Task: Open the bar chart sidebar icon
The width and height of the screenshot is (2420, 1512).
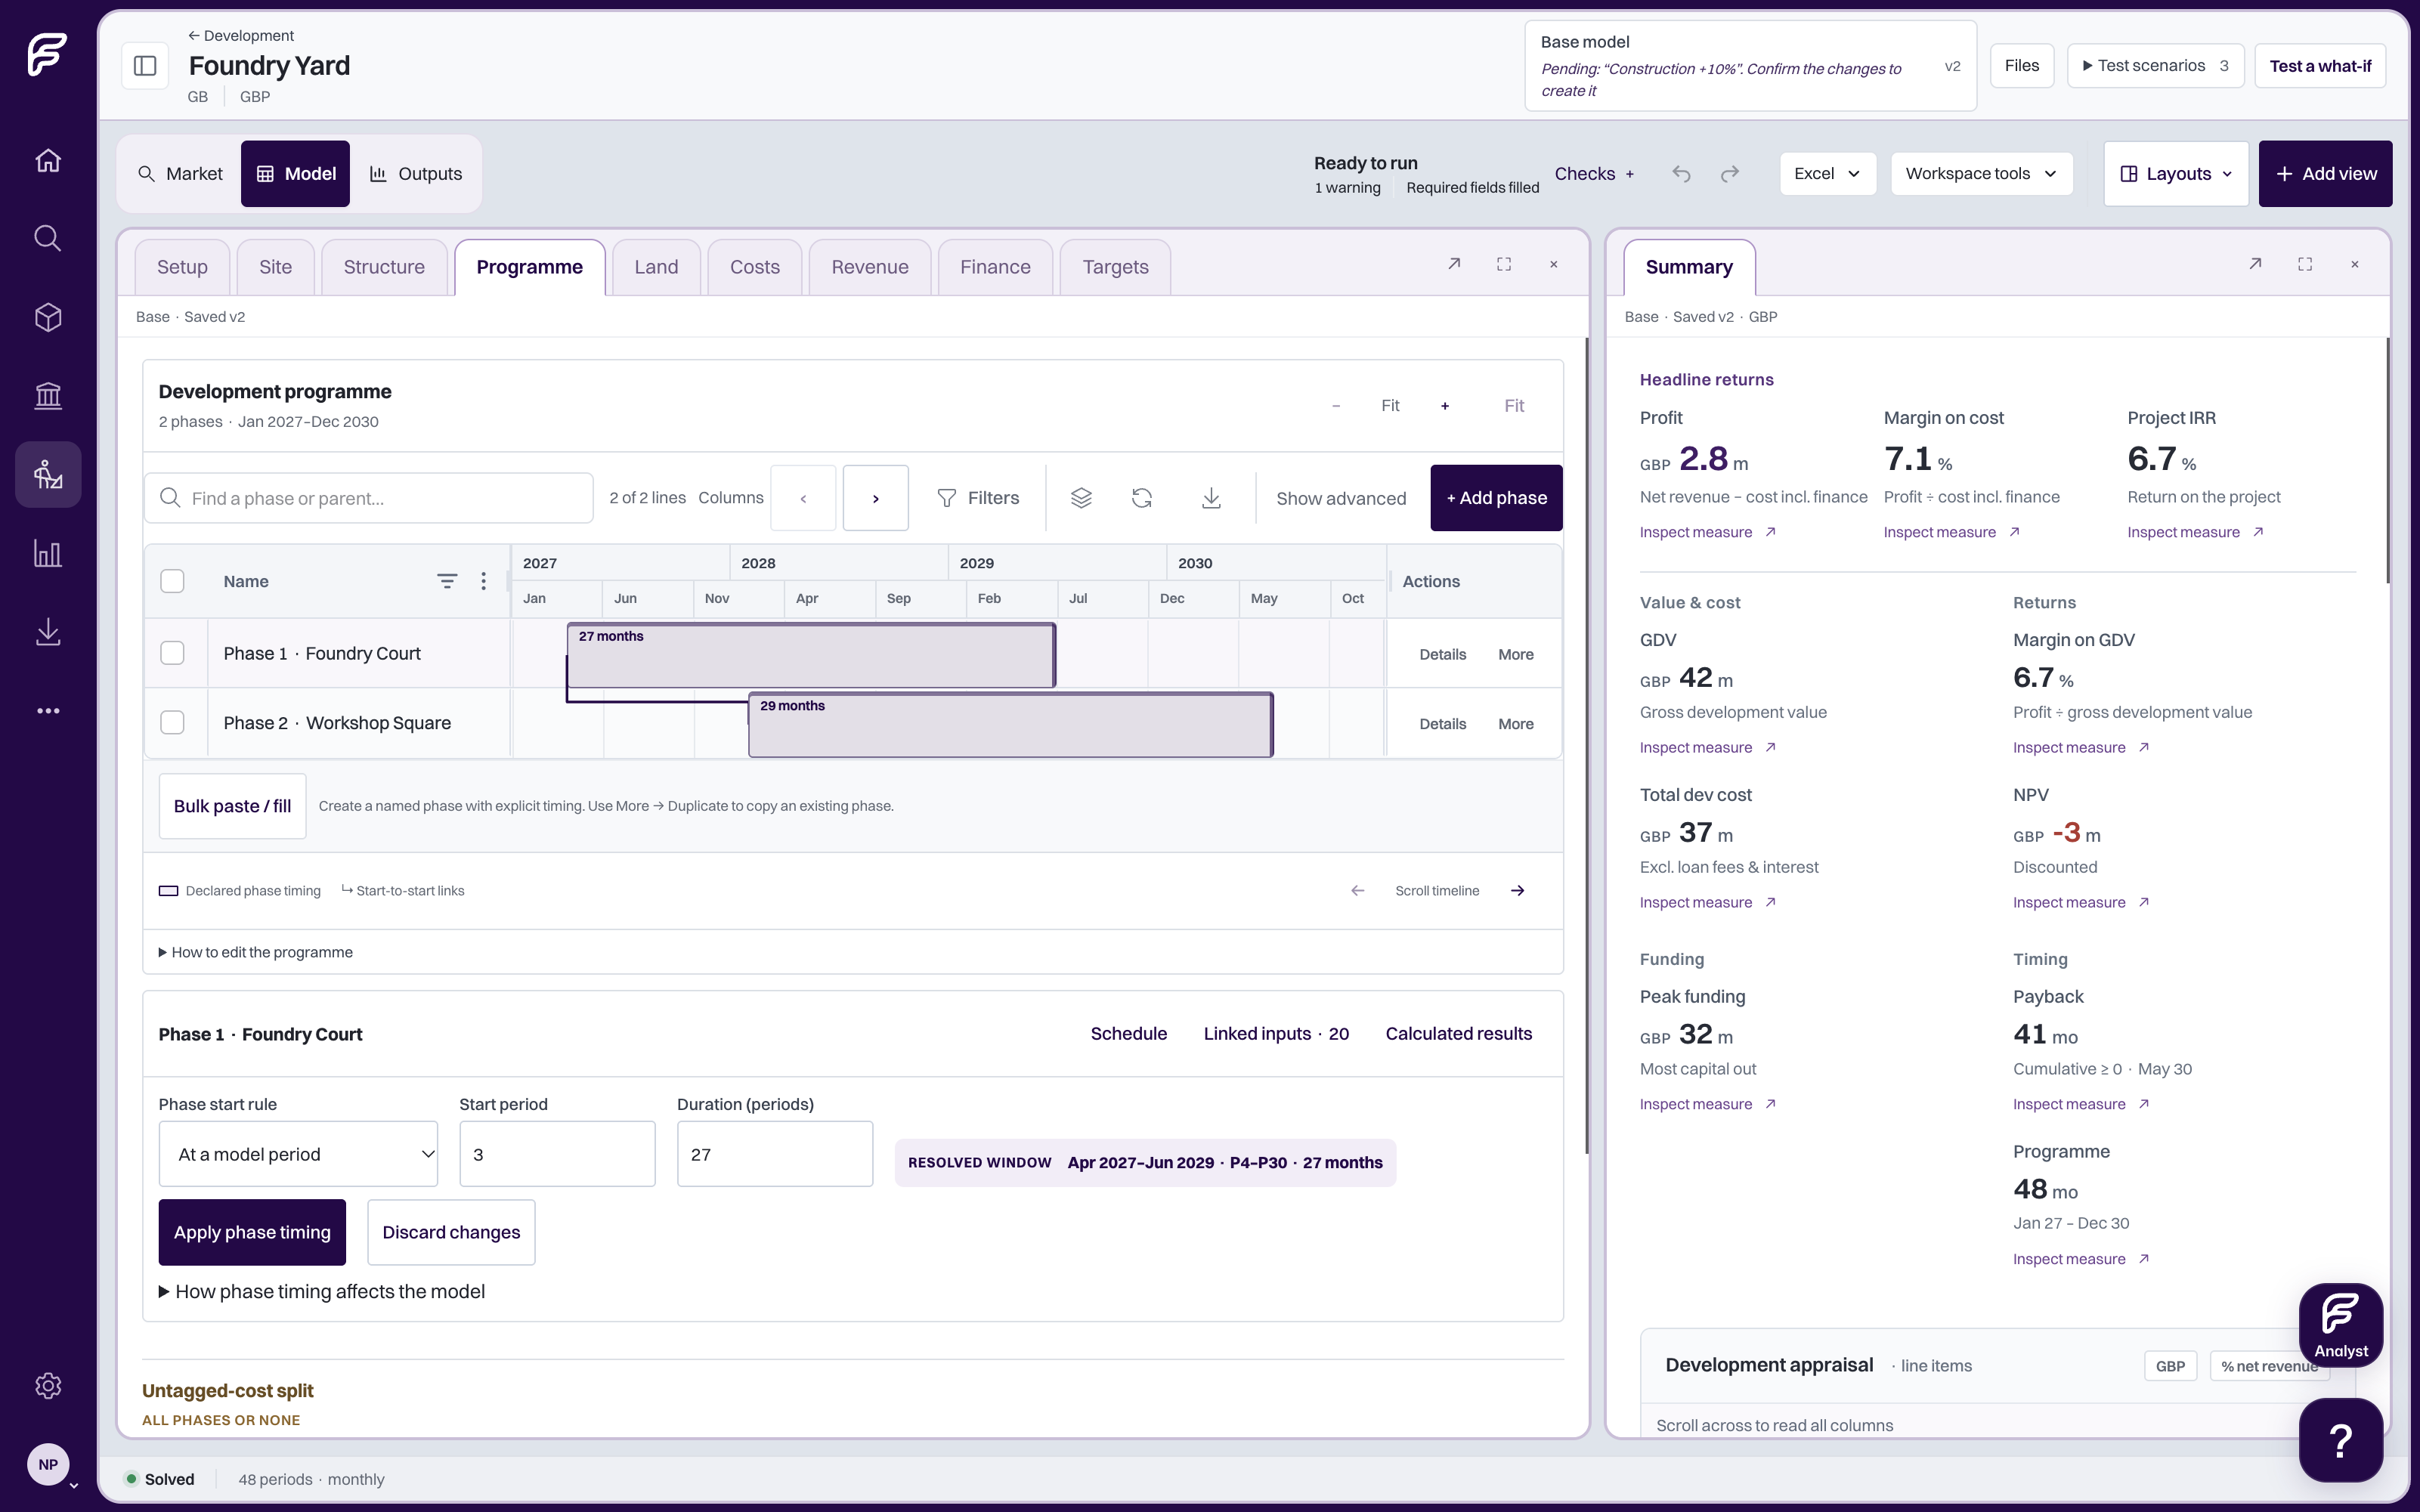Action: click(x=48, y=553)
